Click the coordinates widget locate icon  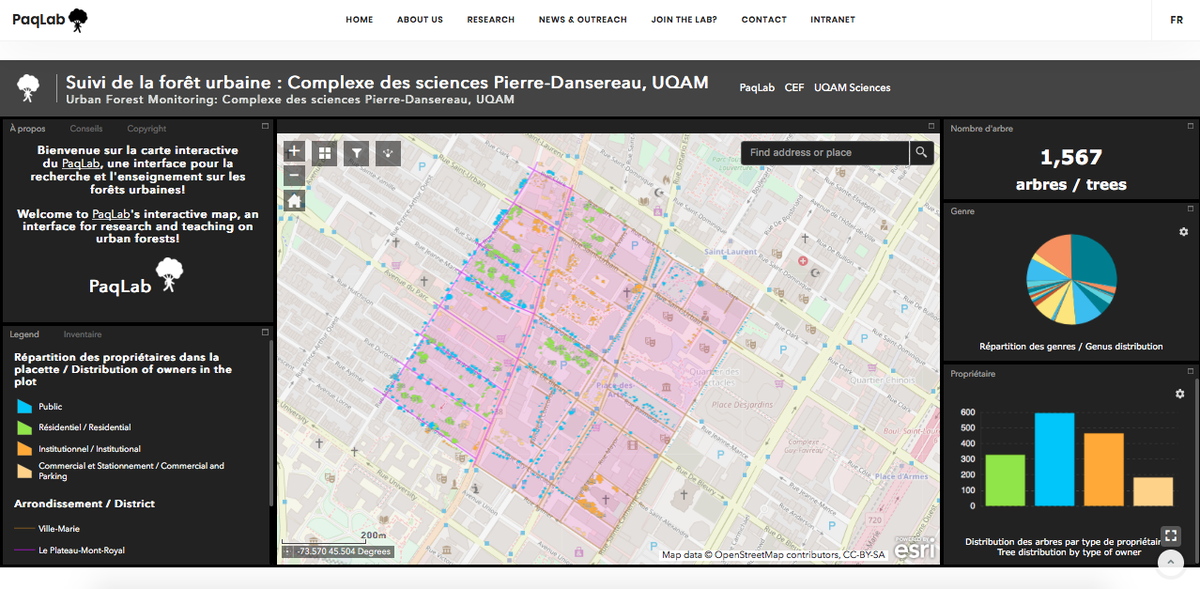click(288, 551)
